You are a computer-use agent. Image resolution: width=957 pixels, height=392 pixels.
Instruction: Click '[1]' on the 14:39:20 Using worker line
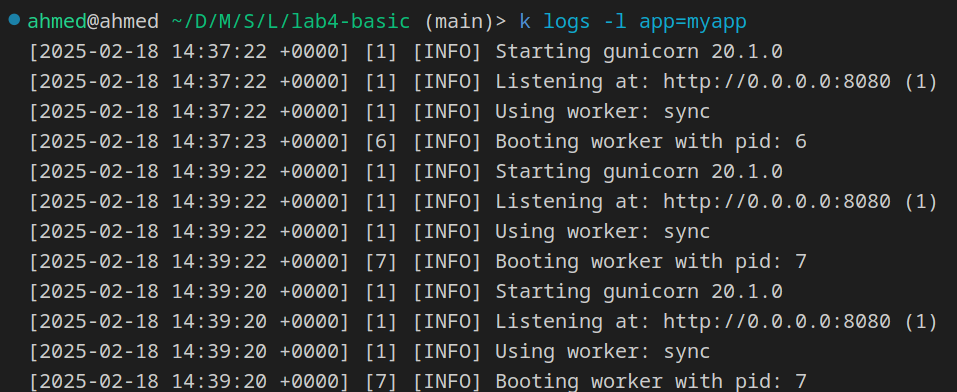pos(381,351)
